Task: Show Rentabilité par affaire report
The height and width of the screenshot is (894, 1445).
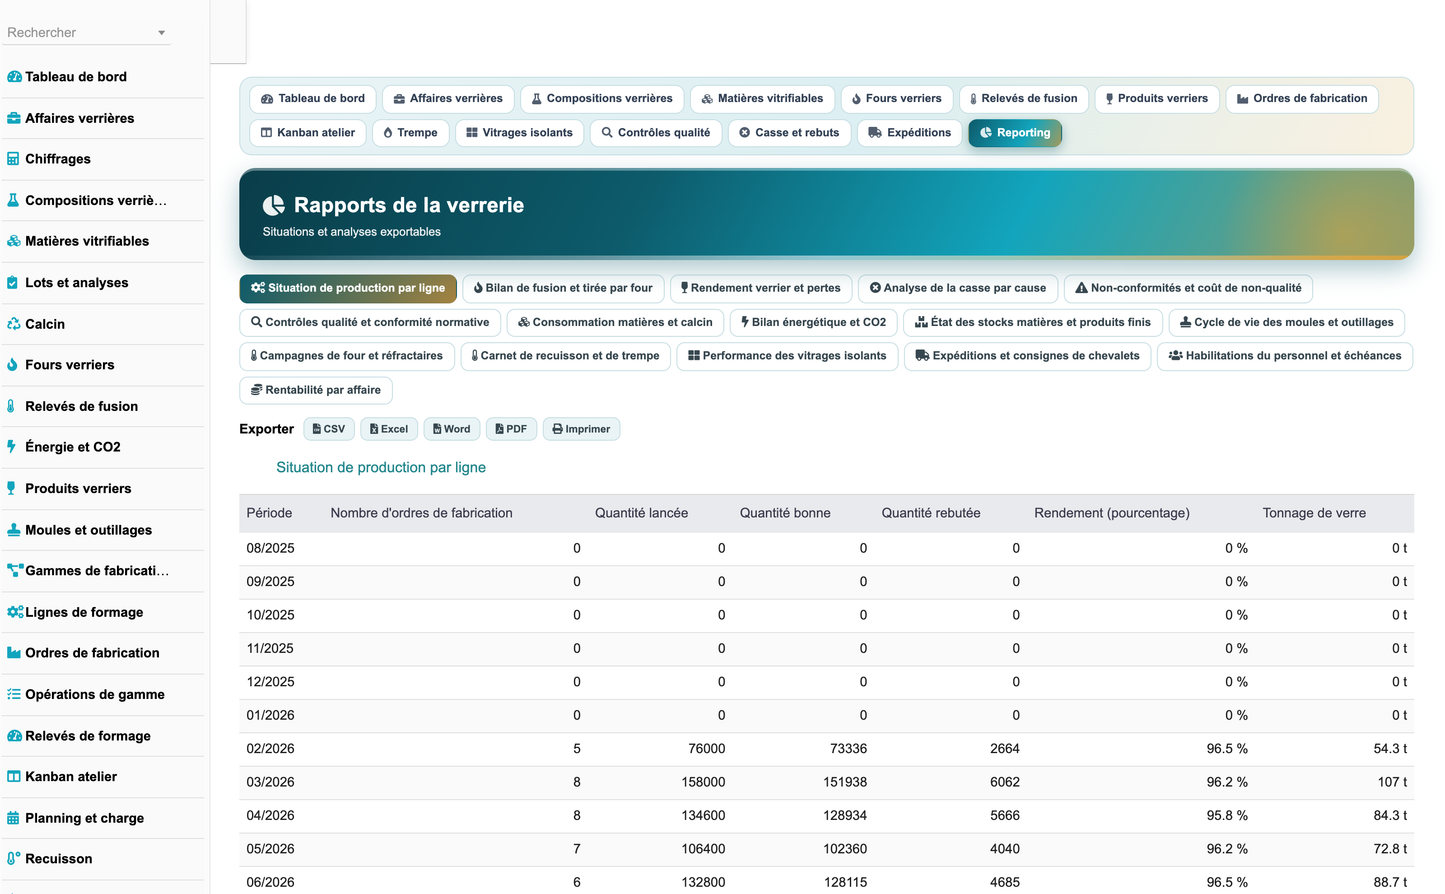Action: 316,390
